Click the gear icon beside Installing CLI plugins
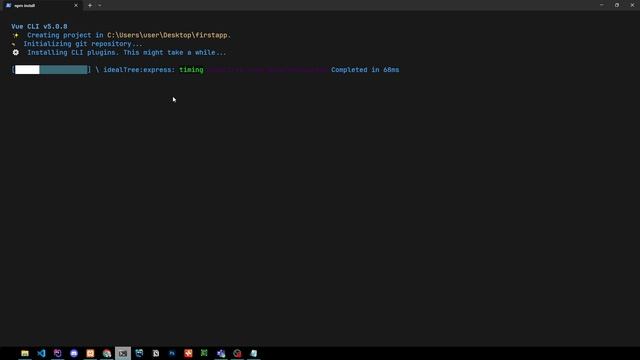Viewport: 640px width, 360px height. 16,52
